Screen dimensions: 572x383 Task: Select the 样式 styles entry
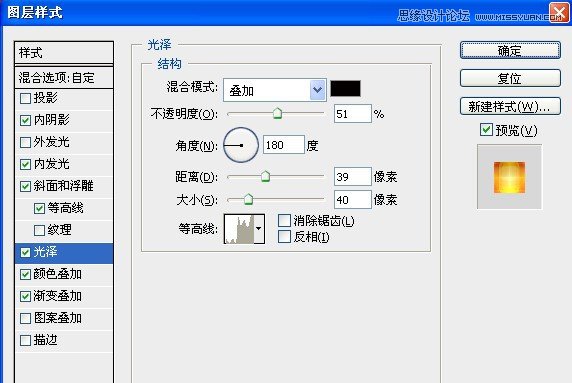tap(64, 53)
